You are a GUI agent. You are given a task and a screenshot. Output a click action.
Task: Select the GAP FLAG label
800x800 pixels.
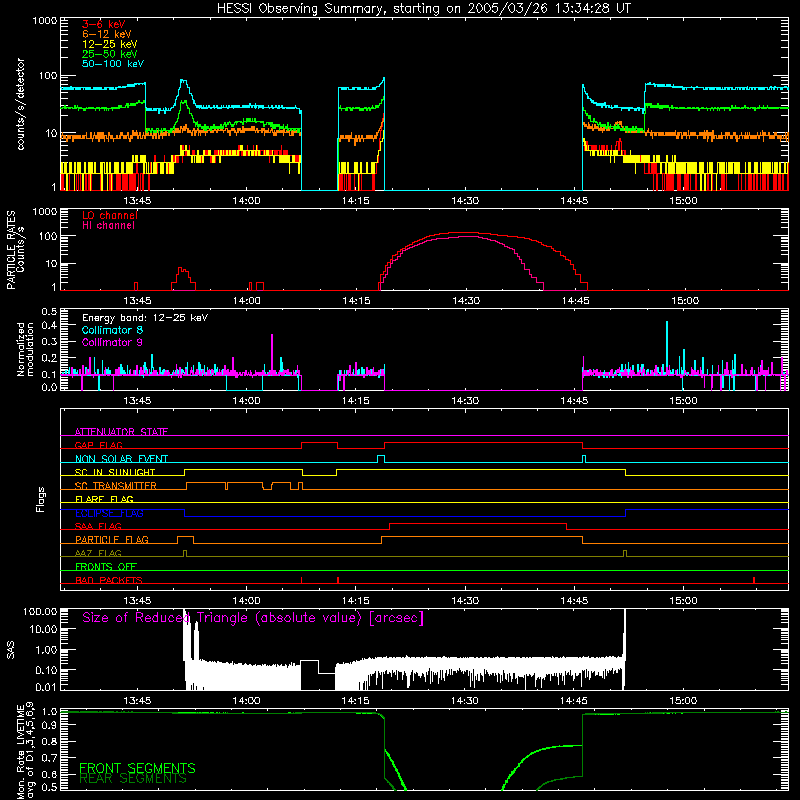click(98, 445)
